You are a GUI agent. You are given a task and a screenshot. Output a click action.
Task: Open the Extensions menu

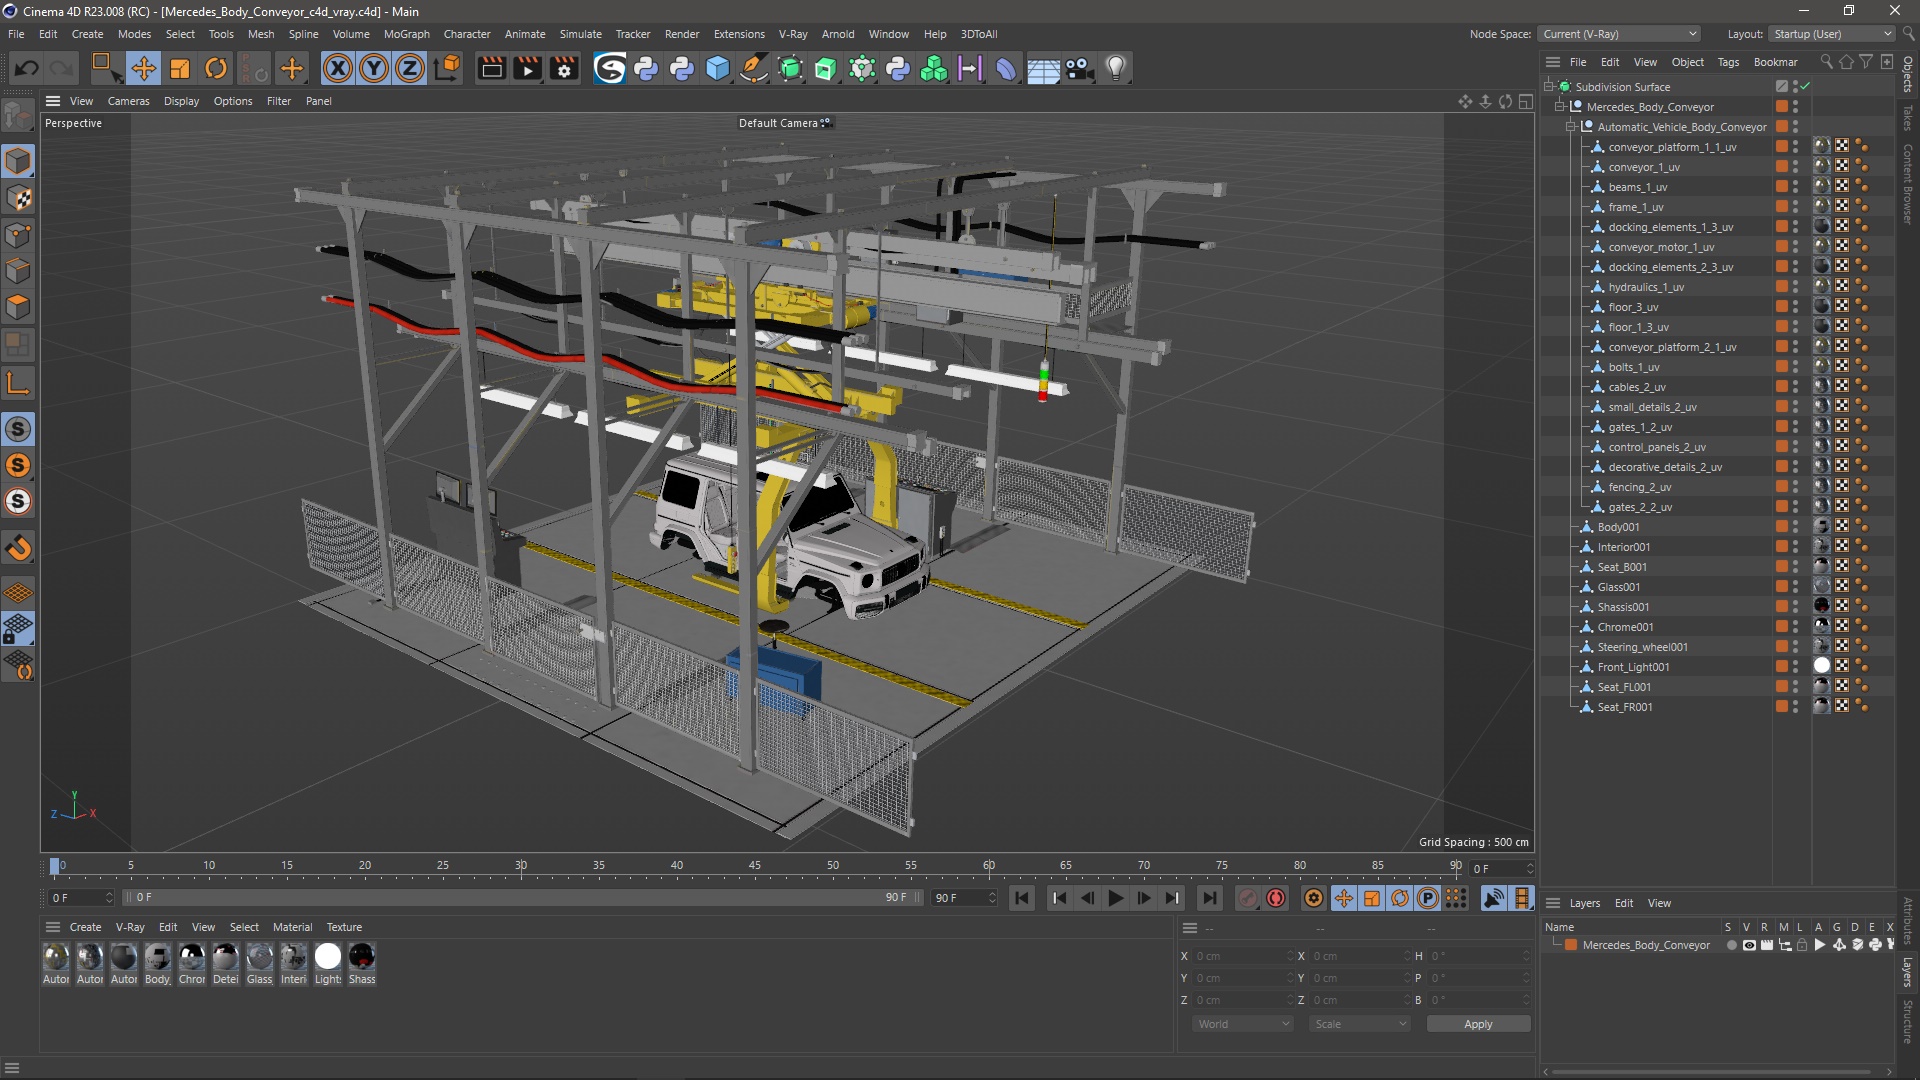click(739, 34)
